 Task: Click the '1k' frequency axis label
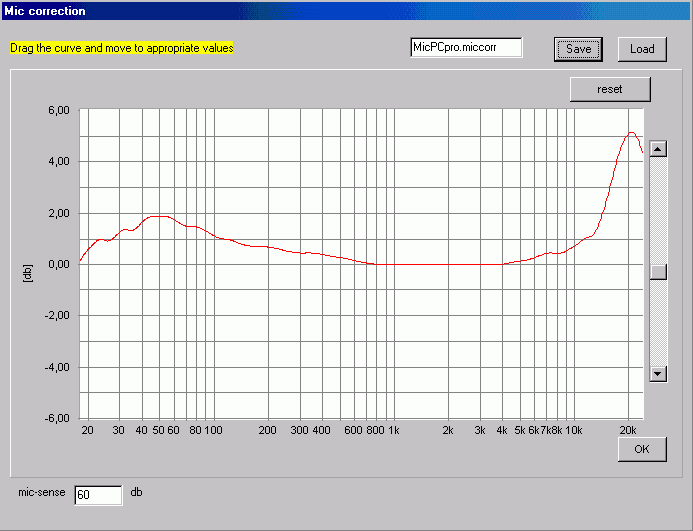(x=393, y=430)
